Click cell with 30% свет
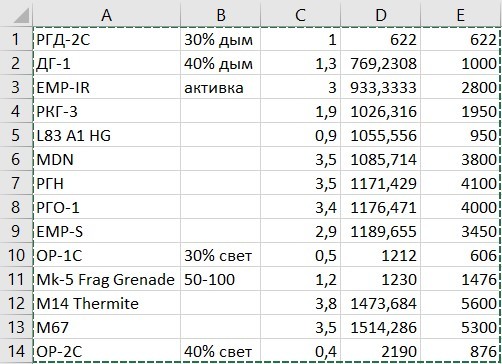 tap(220, 255)
